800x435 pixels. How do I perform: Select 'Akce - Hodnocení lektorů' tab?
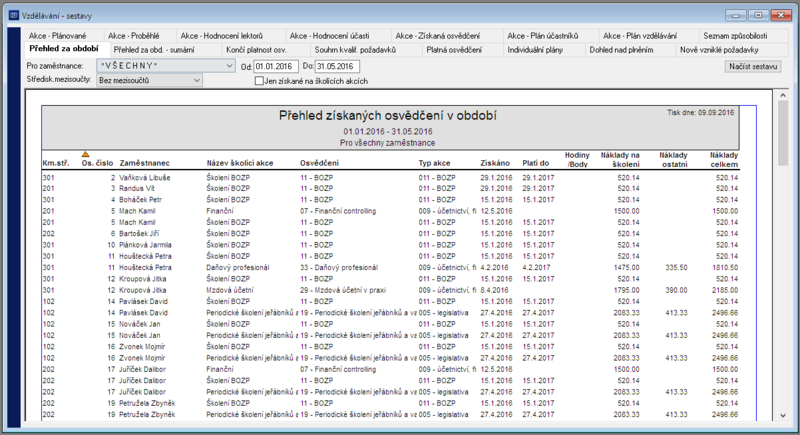221,36
